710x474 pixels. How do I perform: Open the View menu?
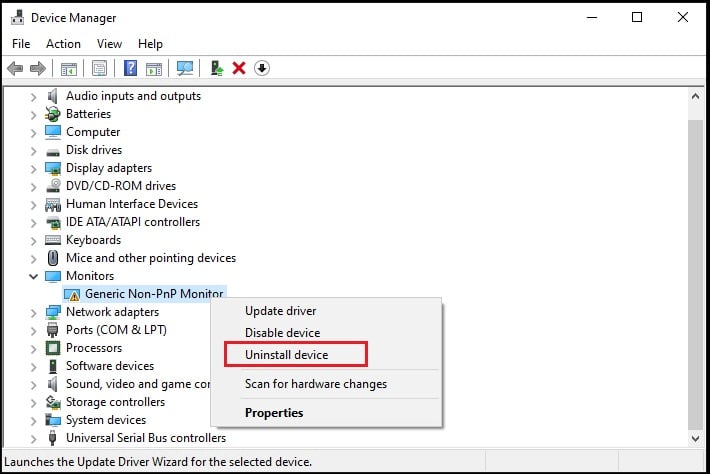pos(109,44)
